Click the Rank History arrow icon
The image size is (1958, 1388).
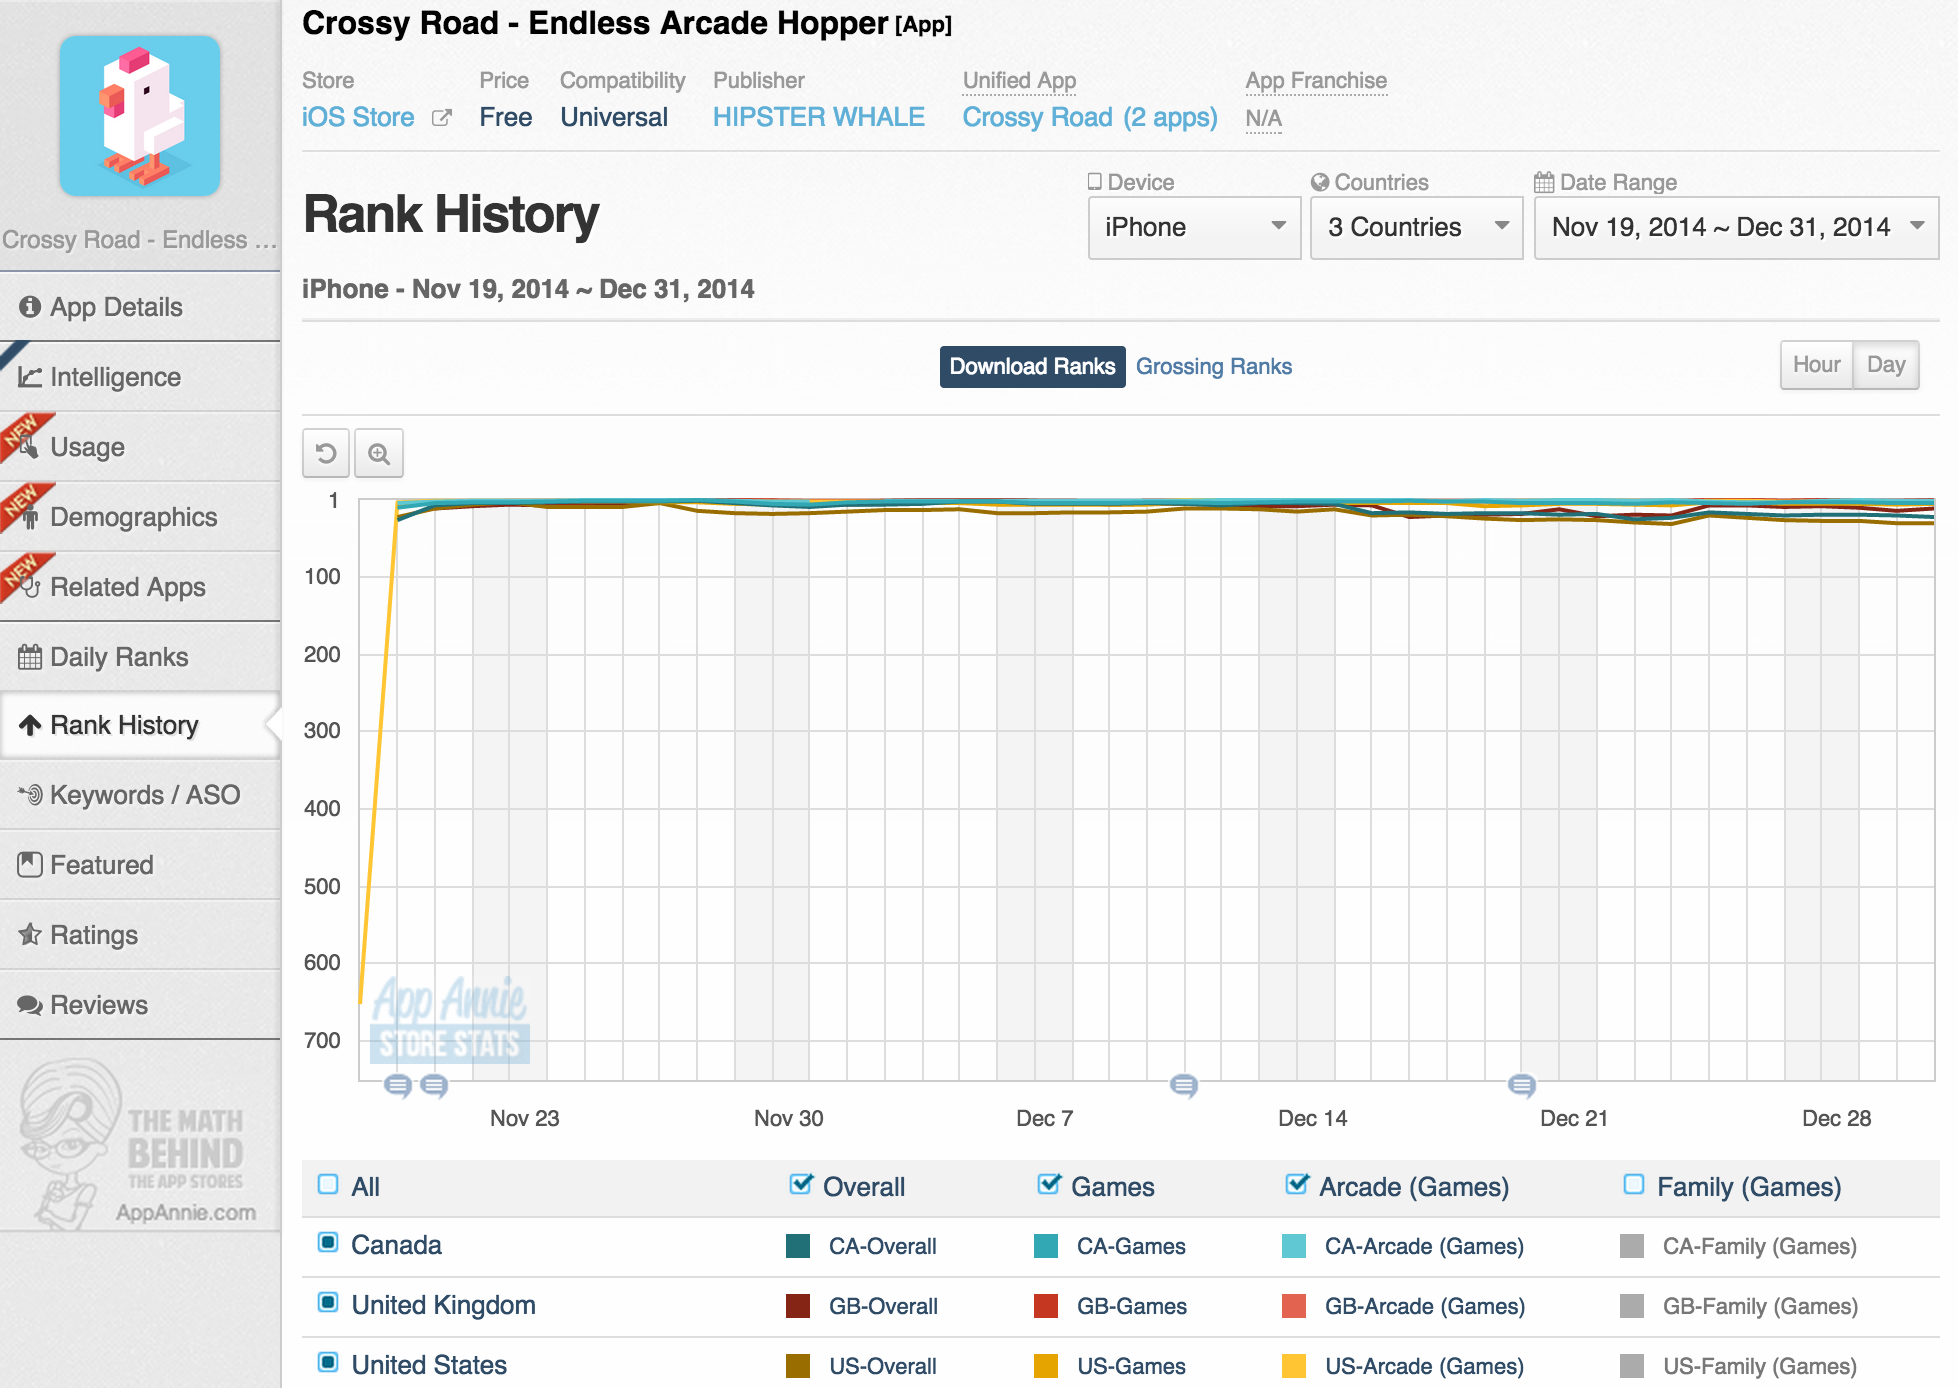tap(30, 725)
